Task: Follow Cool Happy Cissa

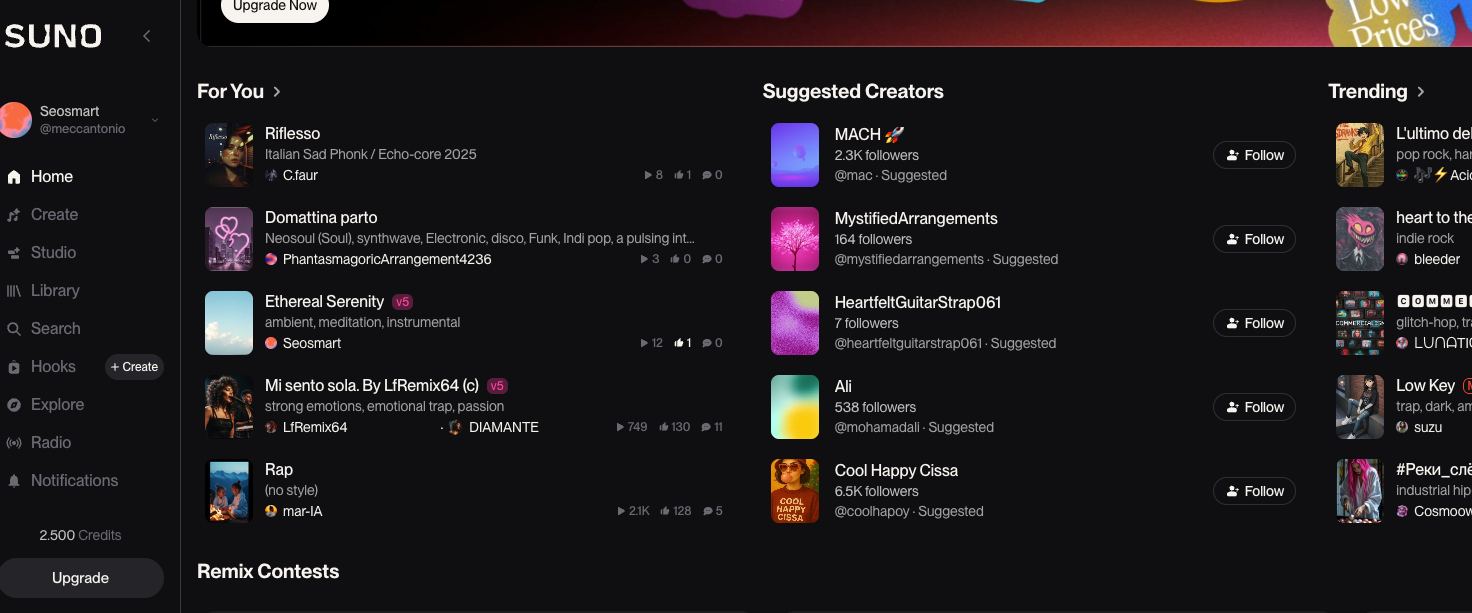Action: (x=1254, y=491)
